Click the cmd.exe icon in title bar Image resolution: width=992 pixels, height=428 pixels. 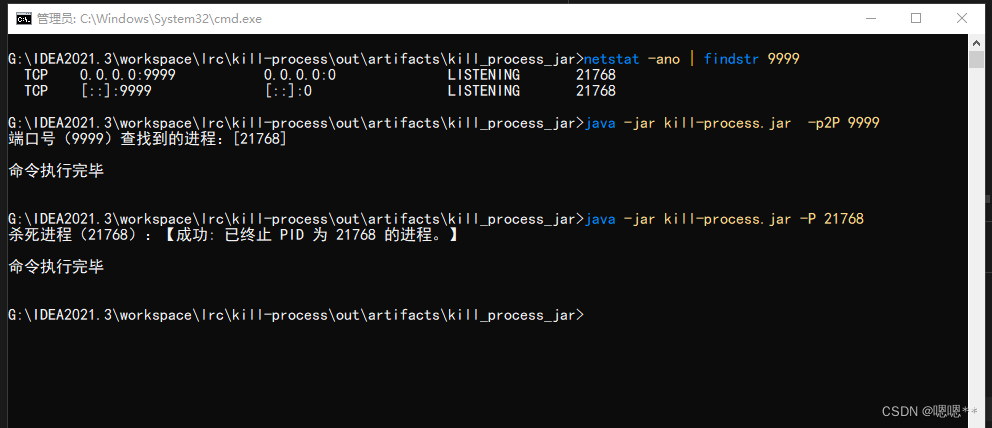pos(24,19)
